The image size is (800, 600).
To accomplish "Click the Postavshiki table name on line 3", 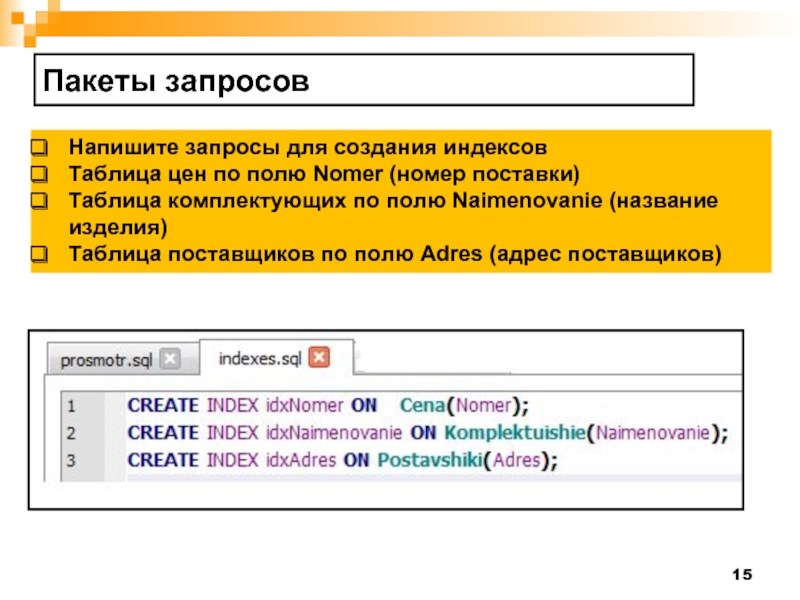I will [425, 460].
